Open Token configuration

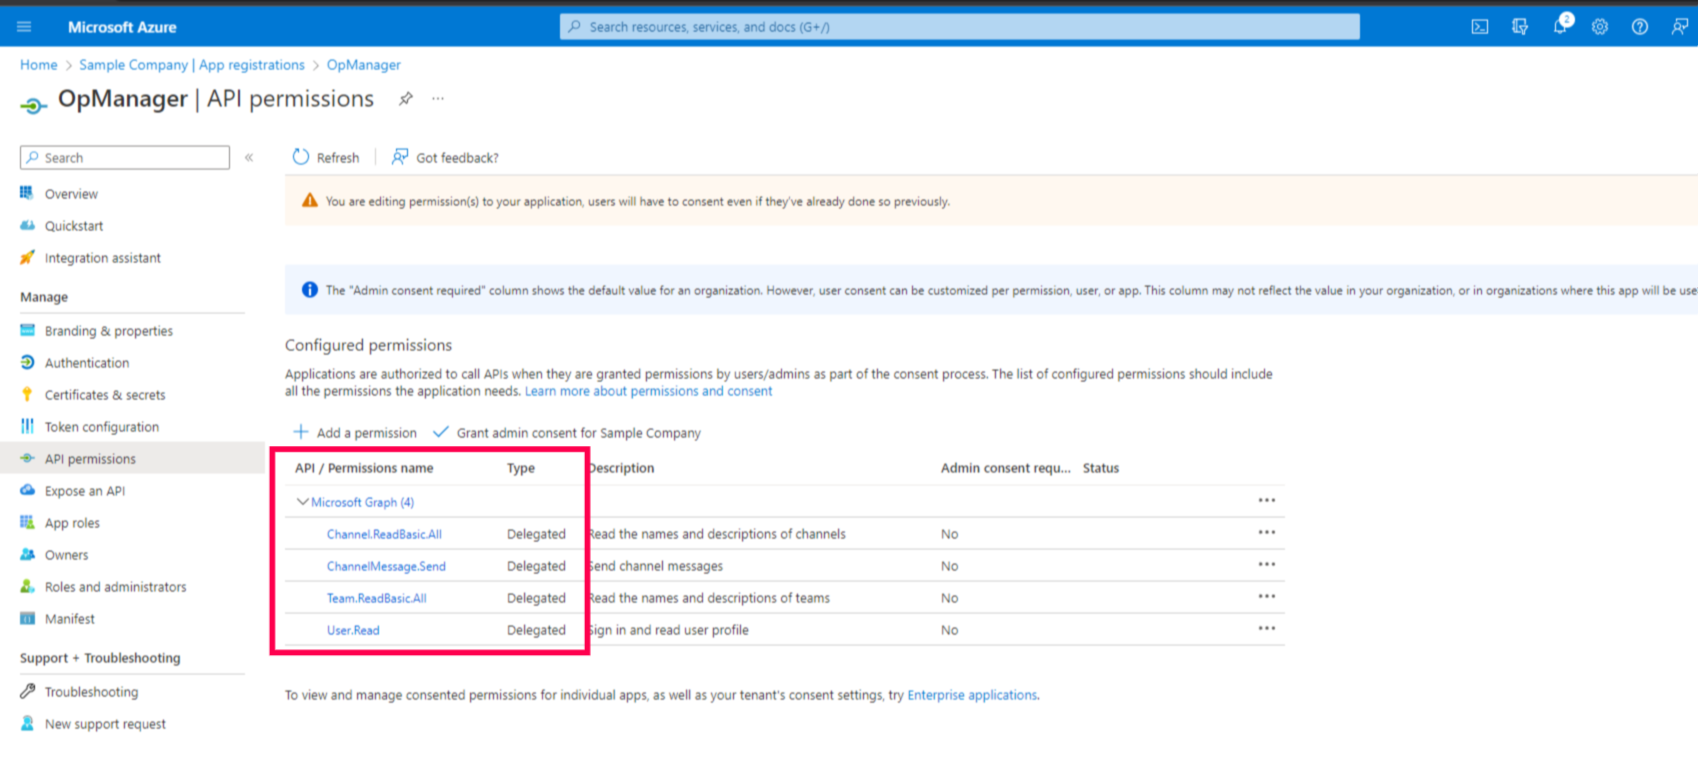(x=102, y=427)
